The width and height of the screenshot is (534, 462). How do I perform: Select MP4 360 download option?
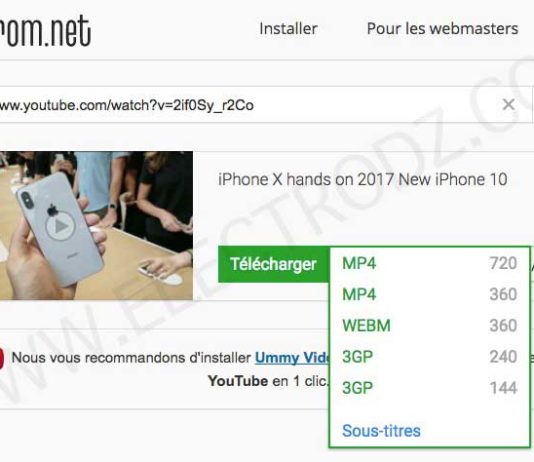click(x=429, y=294)
